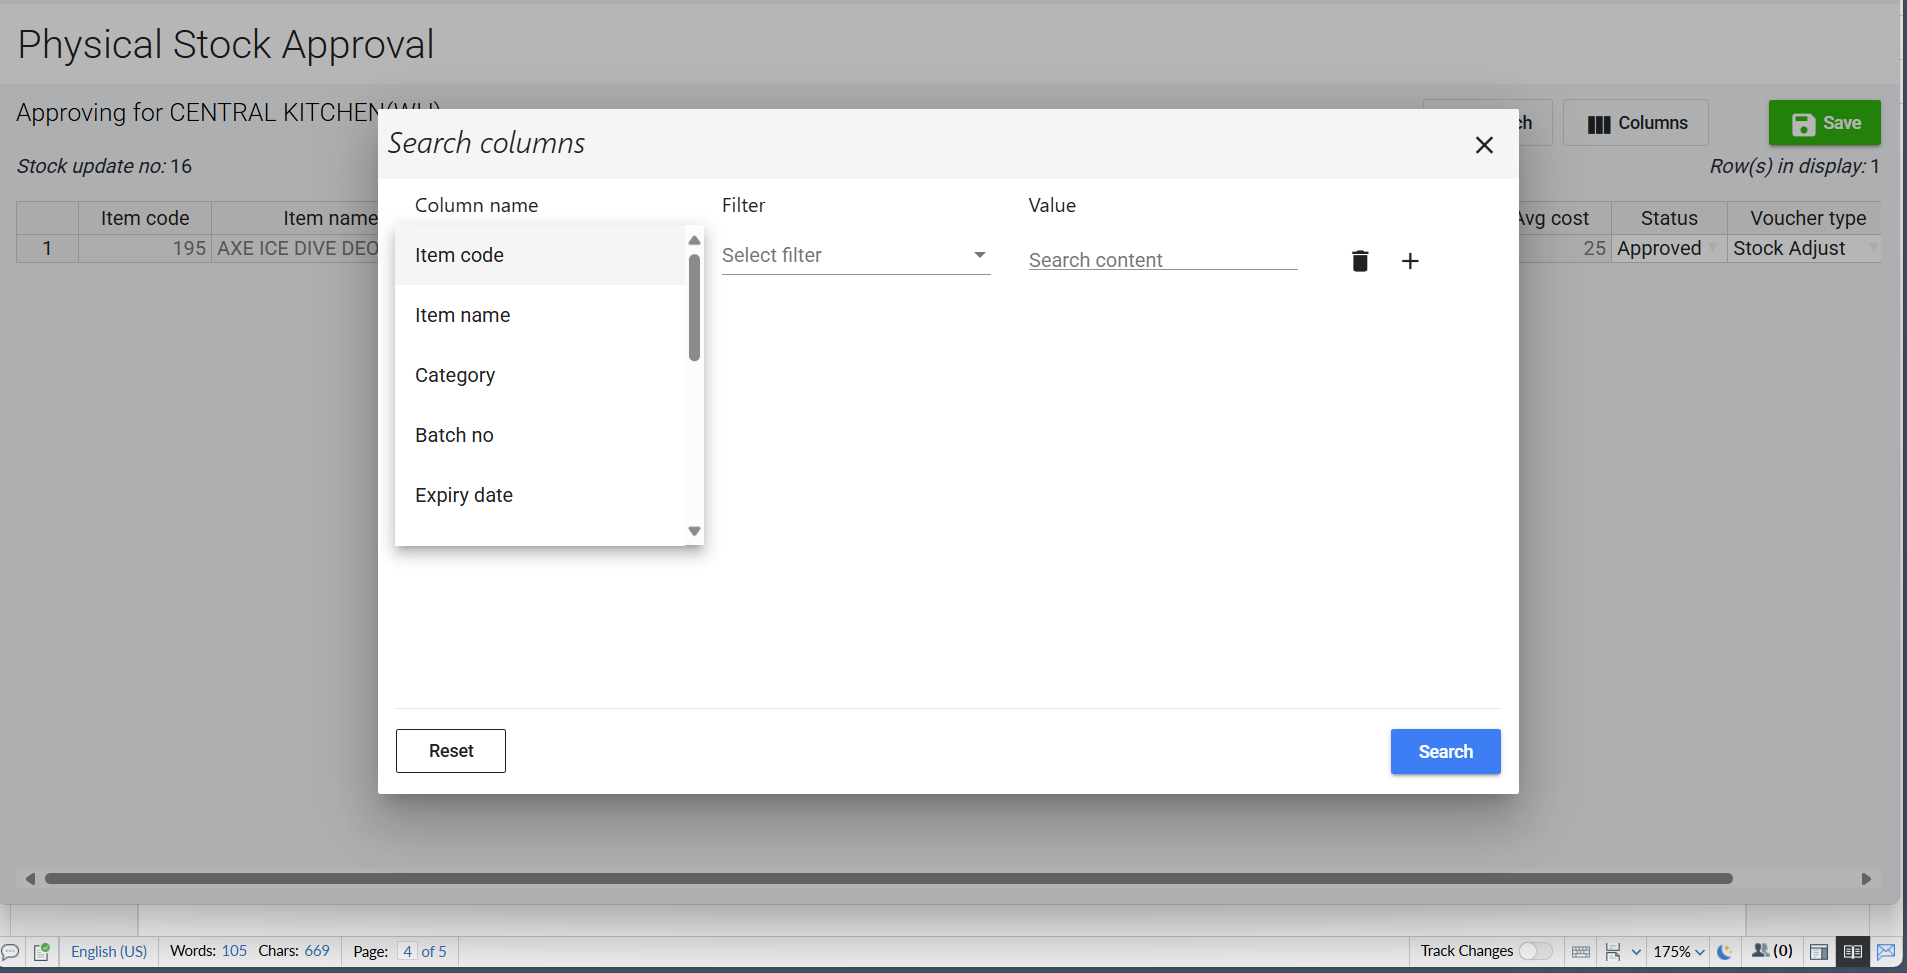Delete the filter row with trash icon
Image resolution: width=1907 pixels, height=973 pixels.
(x=1360, y=261)
